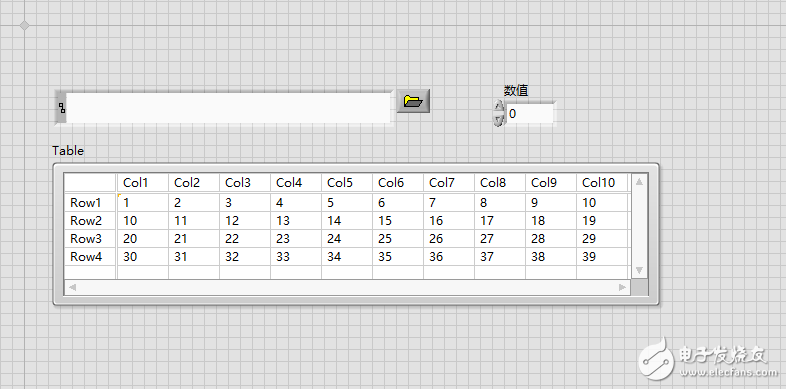786x389 pixels.
Task: Click the cell containing 25
Action: (x=398, y=239)
